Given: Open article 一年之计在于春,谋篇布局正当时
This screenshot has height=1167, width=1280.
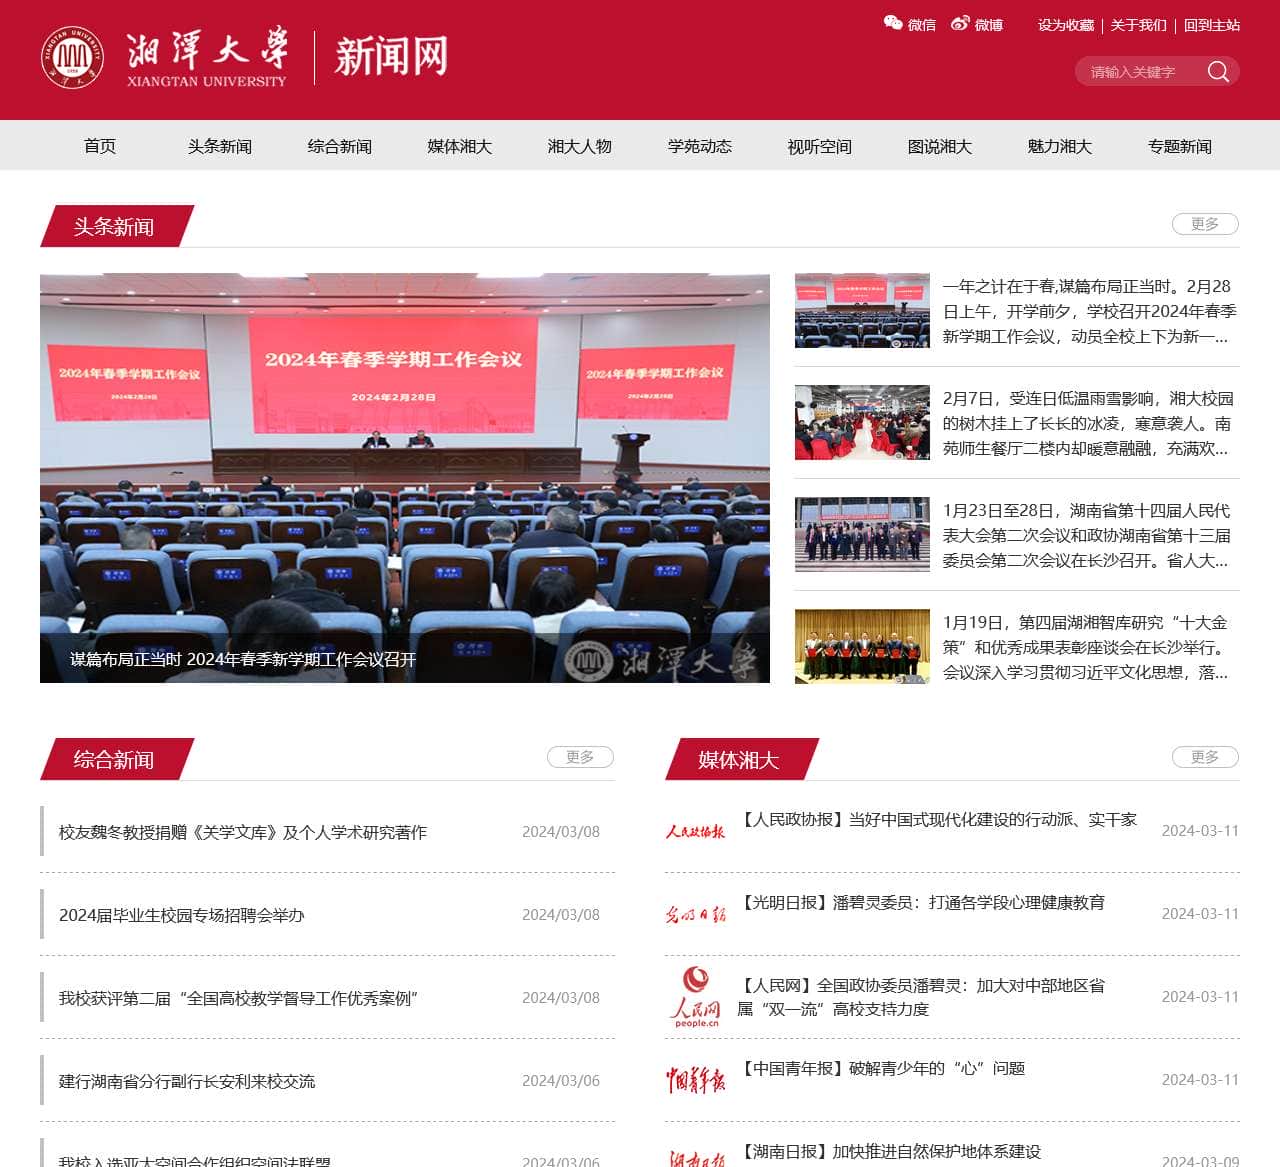Looking at the screenshot, I should [1089, 311].
